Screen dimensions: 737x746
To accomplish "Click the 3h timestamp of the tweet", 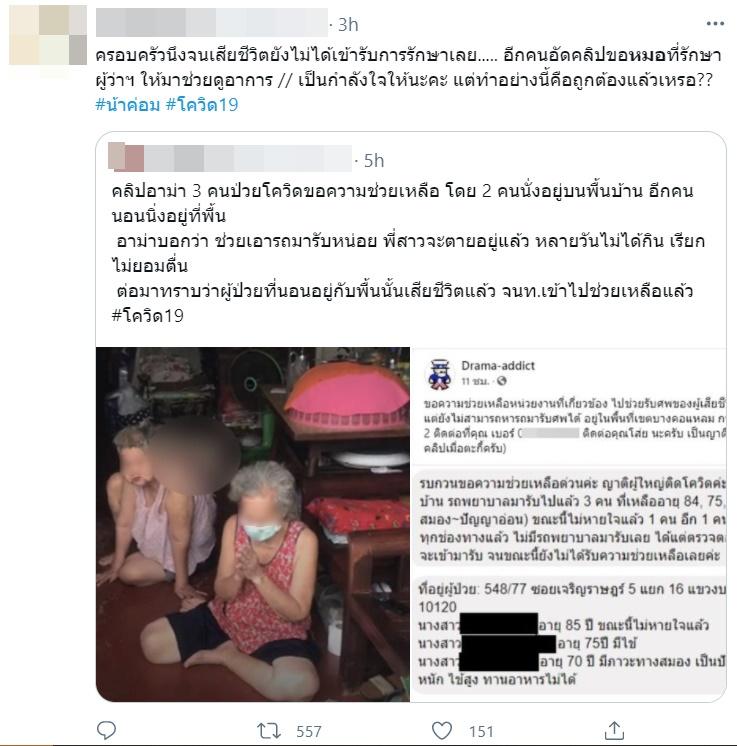I will [348, 25].
